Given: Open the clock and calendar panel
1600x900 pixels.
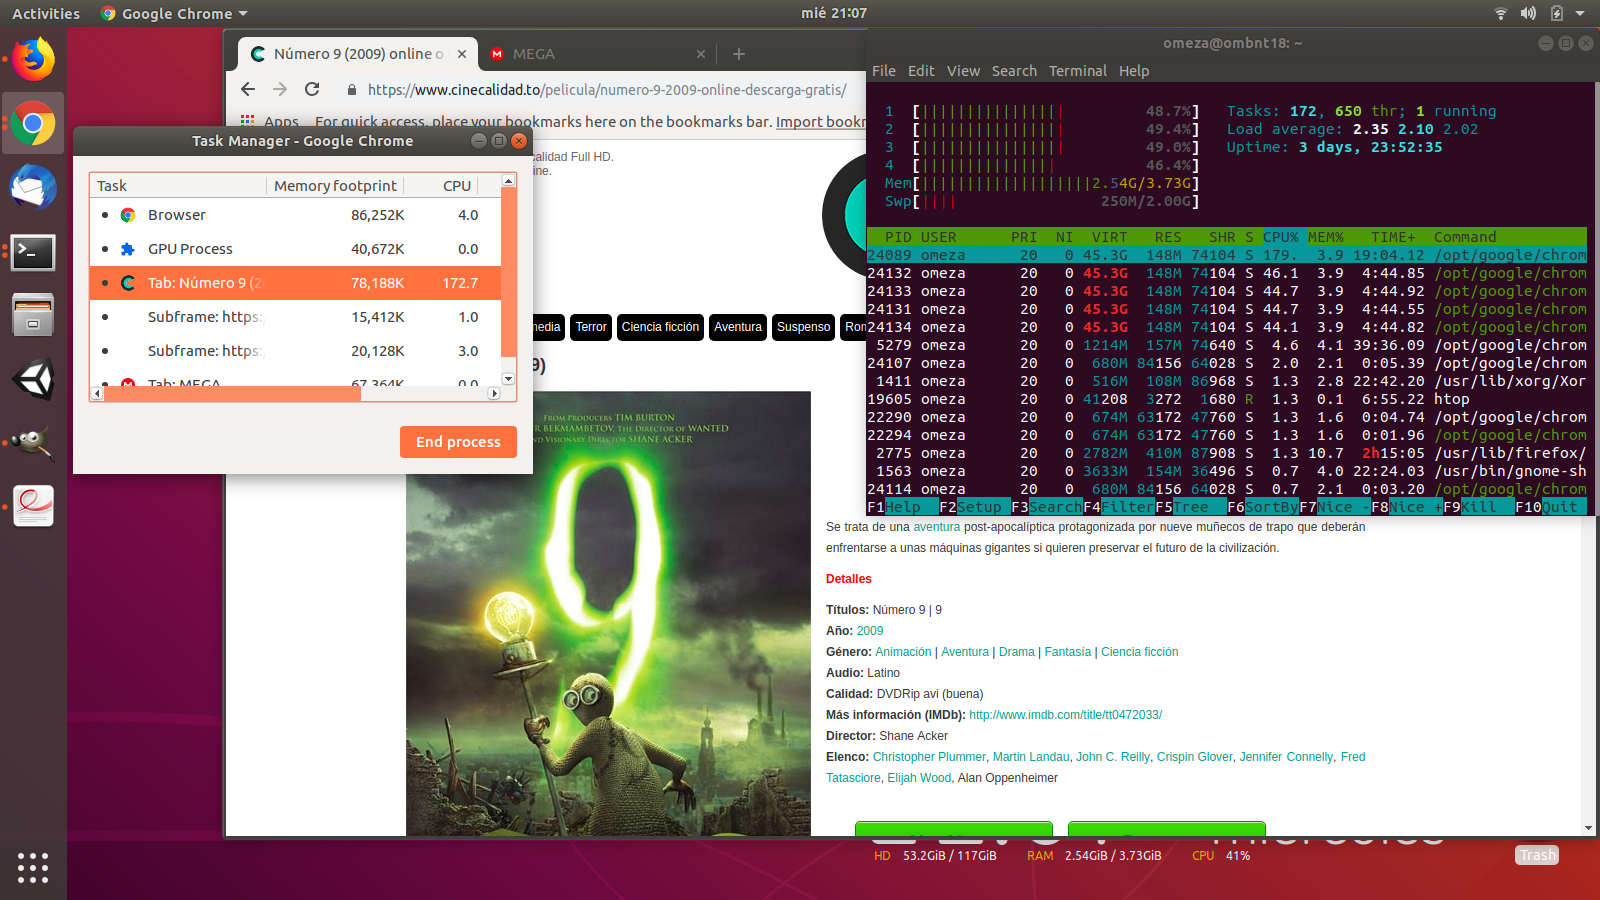Looking at the screenshot, I should 834,13.
